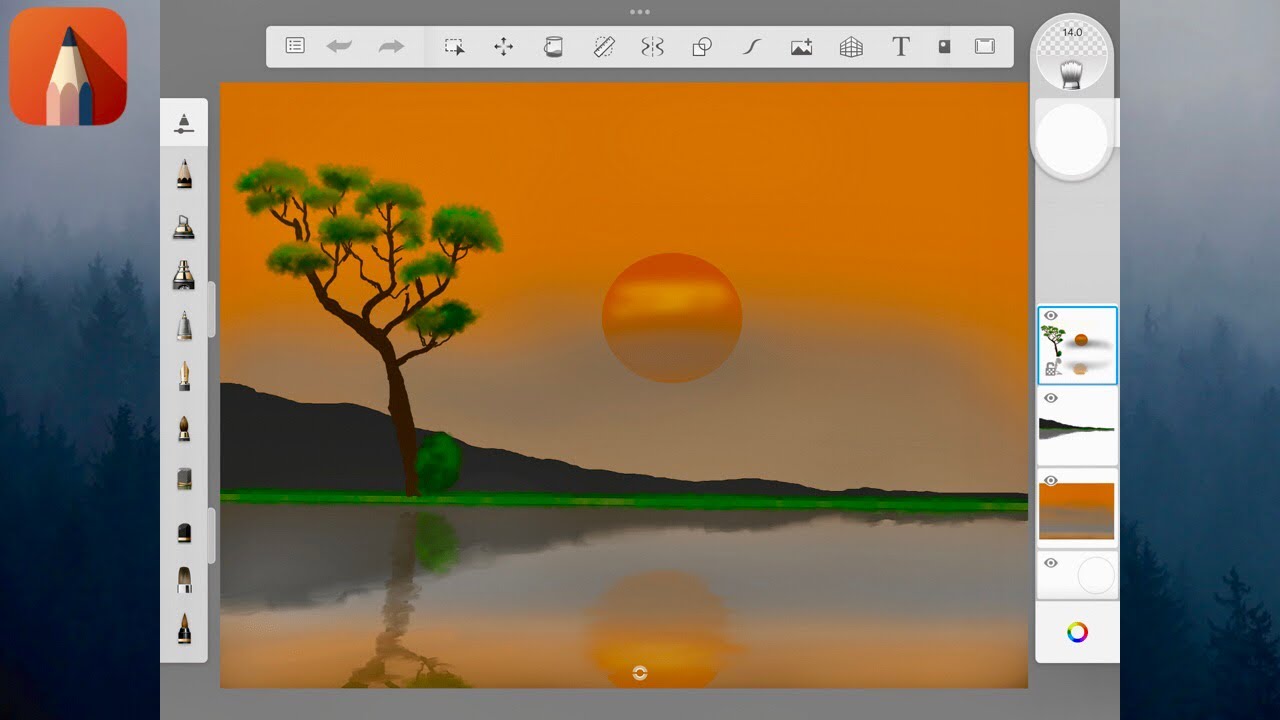Open the Shapes draw styles tool
The image size is (1280, 720).
702,47
